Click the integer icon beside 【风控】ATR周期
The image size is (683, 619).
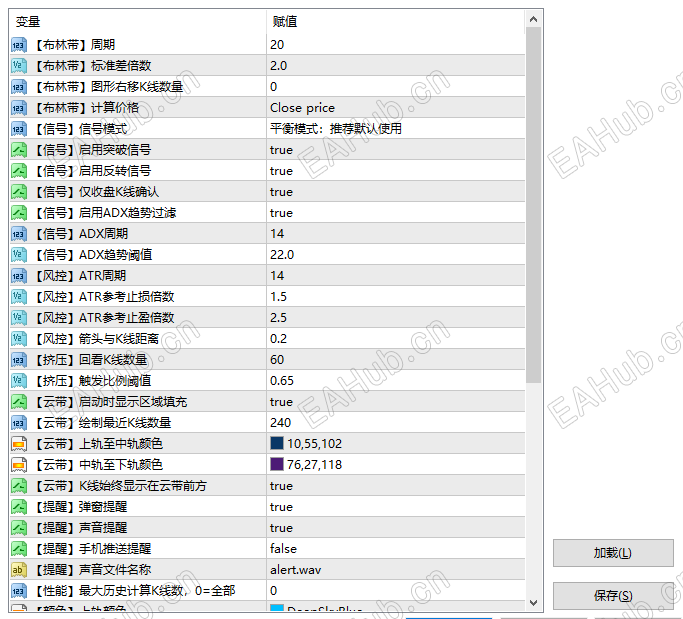[x=19, y=276]
